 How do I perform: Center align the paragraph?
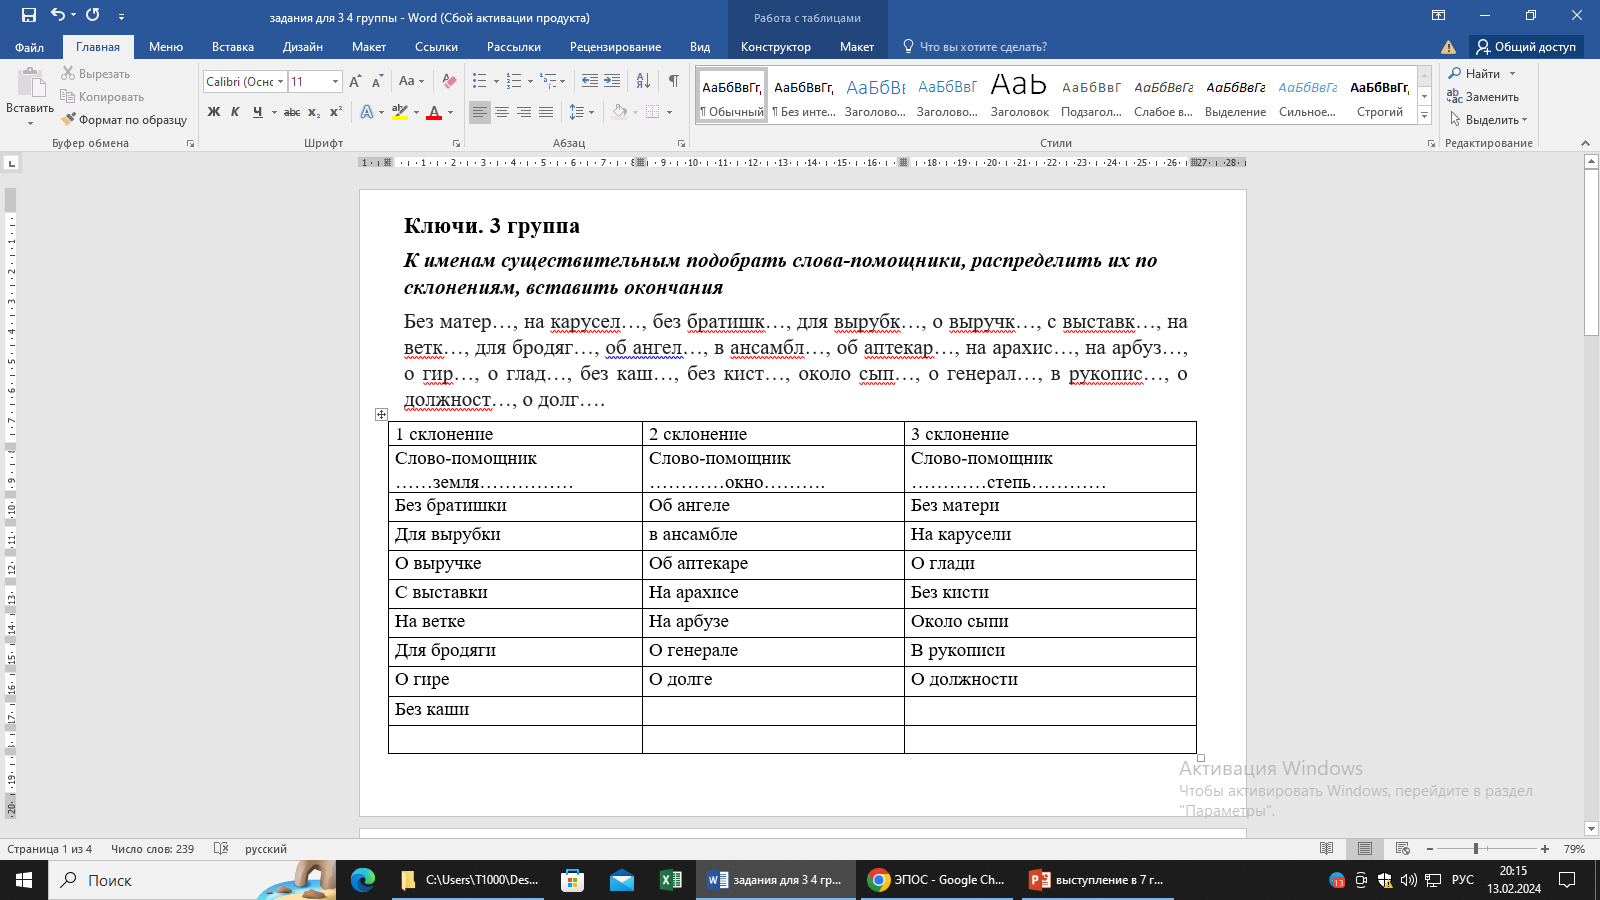502,112
